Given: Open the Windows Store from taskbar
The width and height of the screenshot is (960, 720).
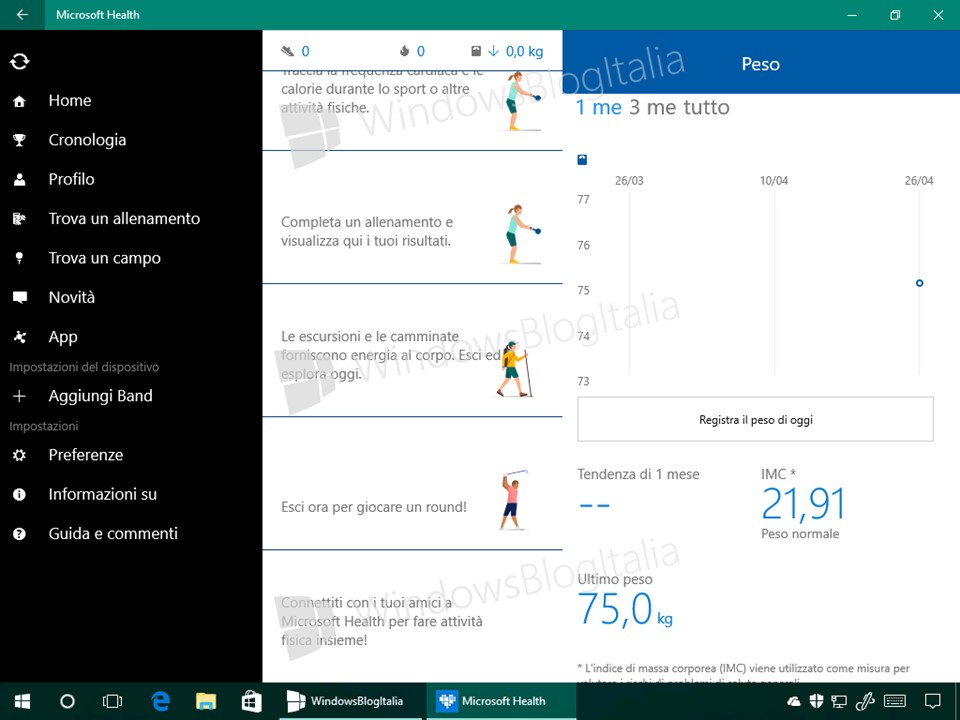Looking at the screenshot, I should coord(251,701).
